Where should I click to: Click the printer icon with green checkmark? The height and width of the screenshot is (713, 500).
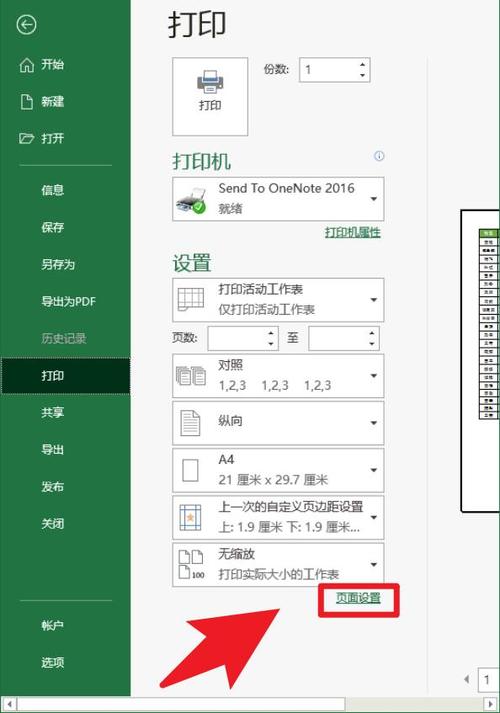click(x=191, y=201)
